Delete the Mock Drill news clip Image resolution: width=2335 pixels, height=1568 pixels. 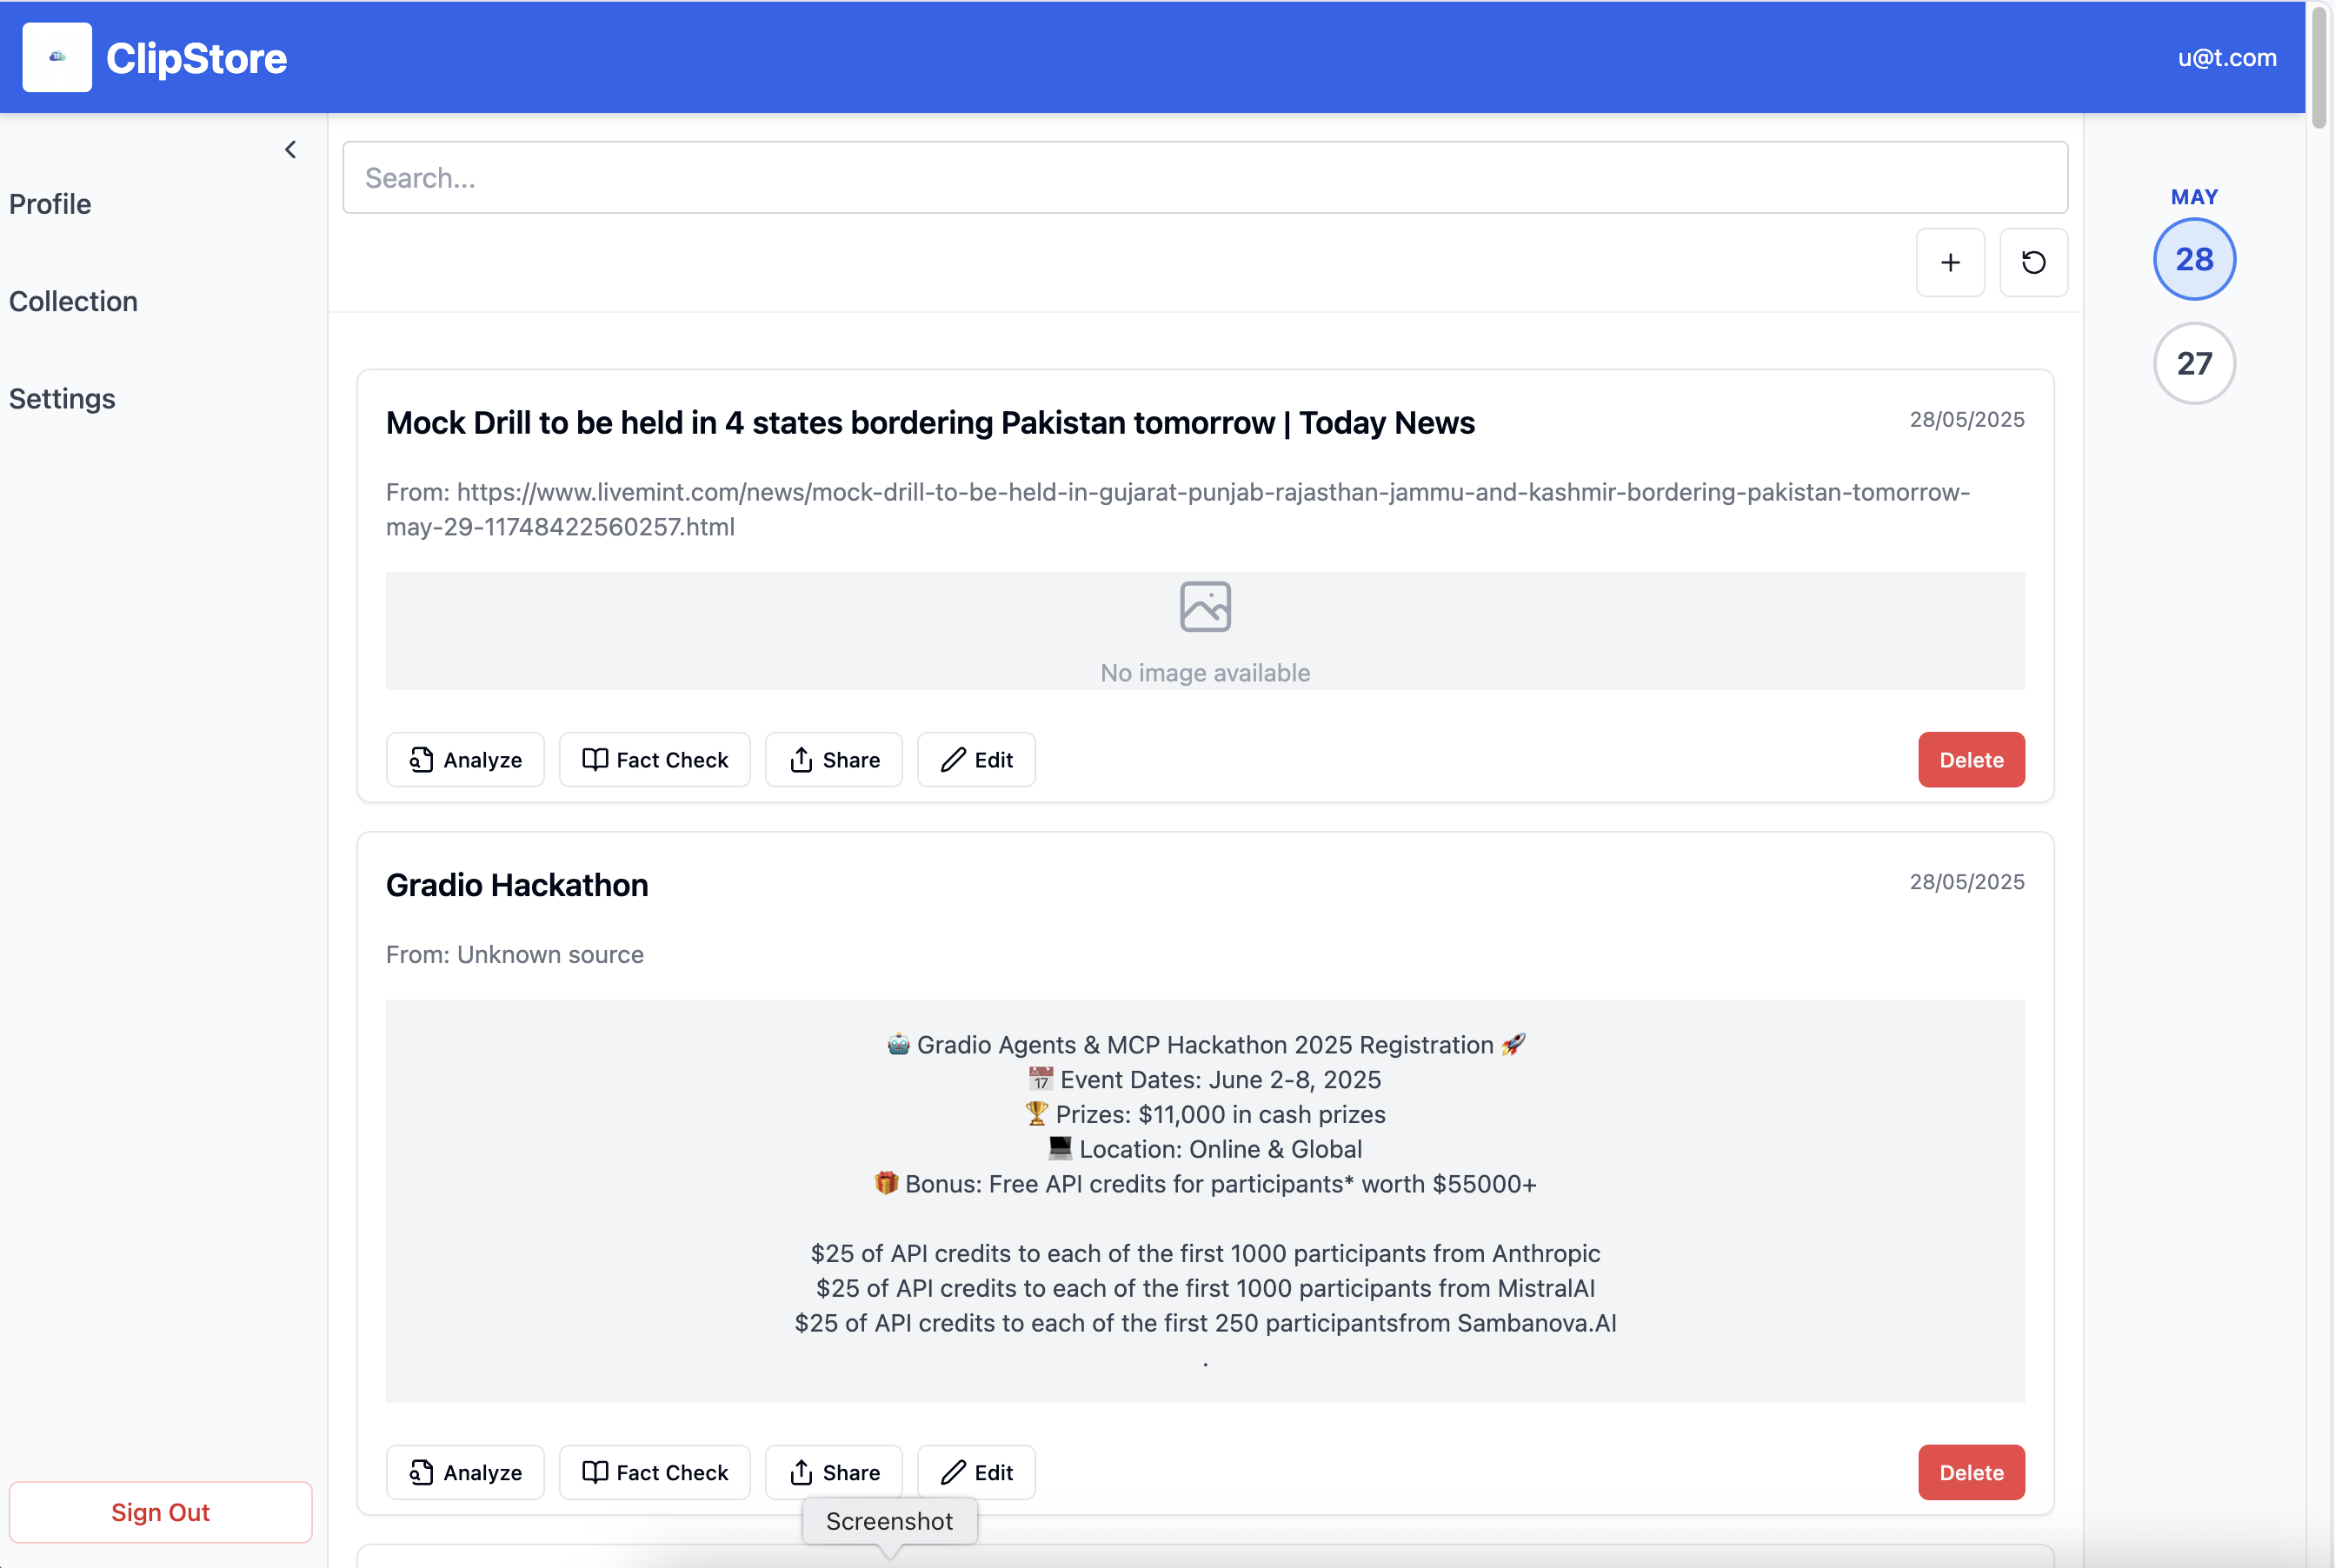[x=1970, y=760]
